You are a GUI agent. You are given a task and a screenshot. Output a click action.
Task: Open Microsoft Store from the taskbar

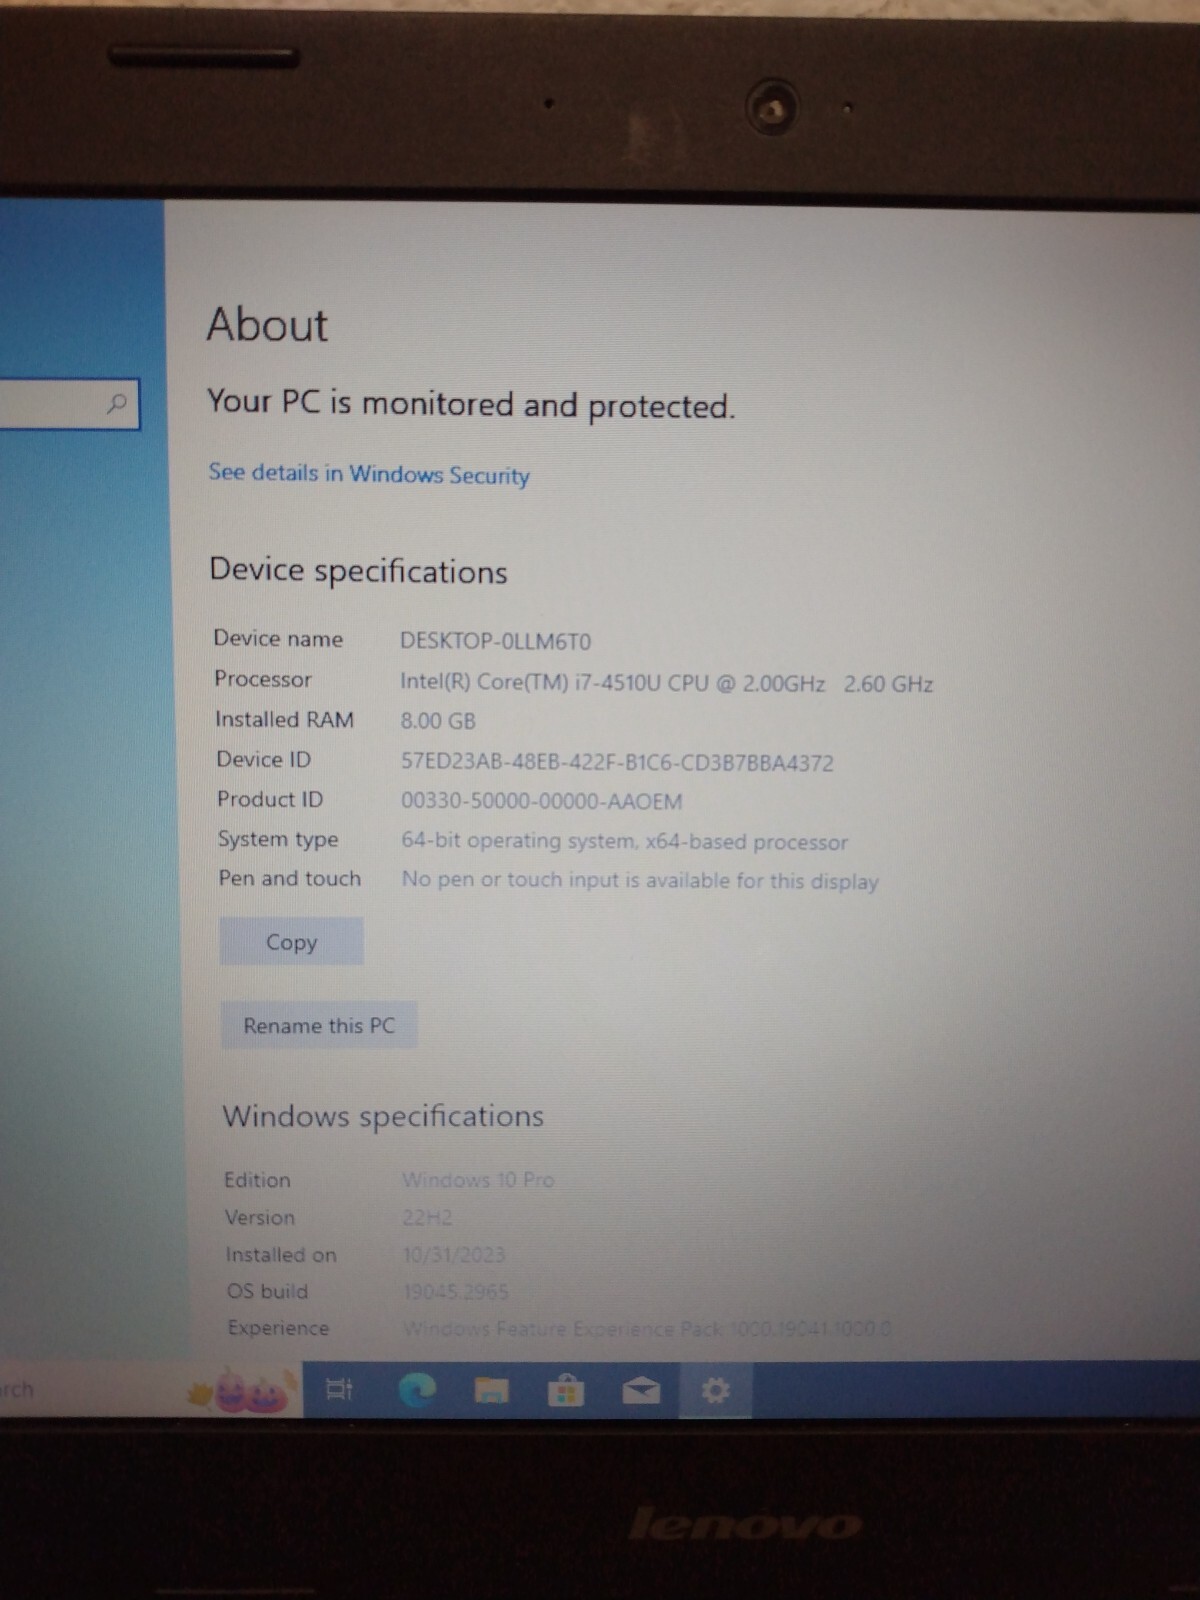click(565, 1391)
